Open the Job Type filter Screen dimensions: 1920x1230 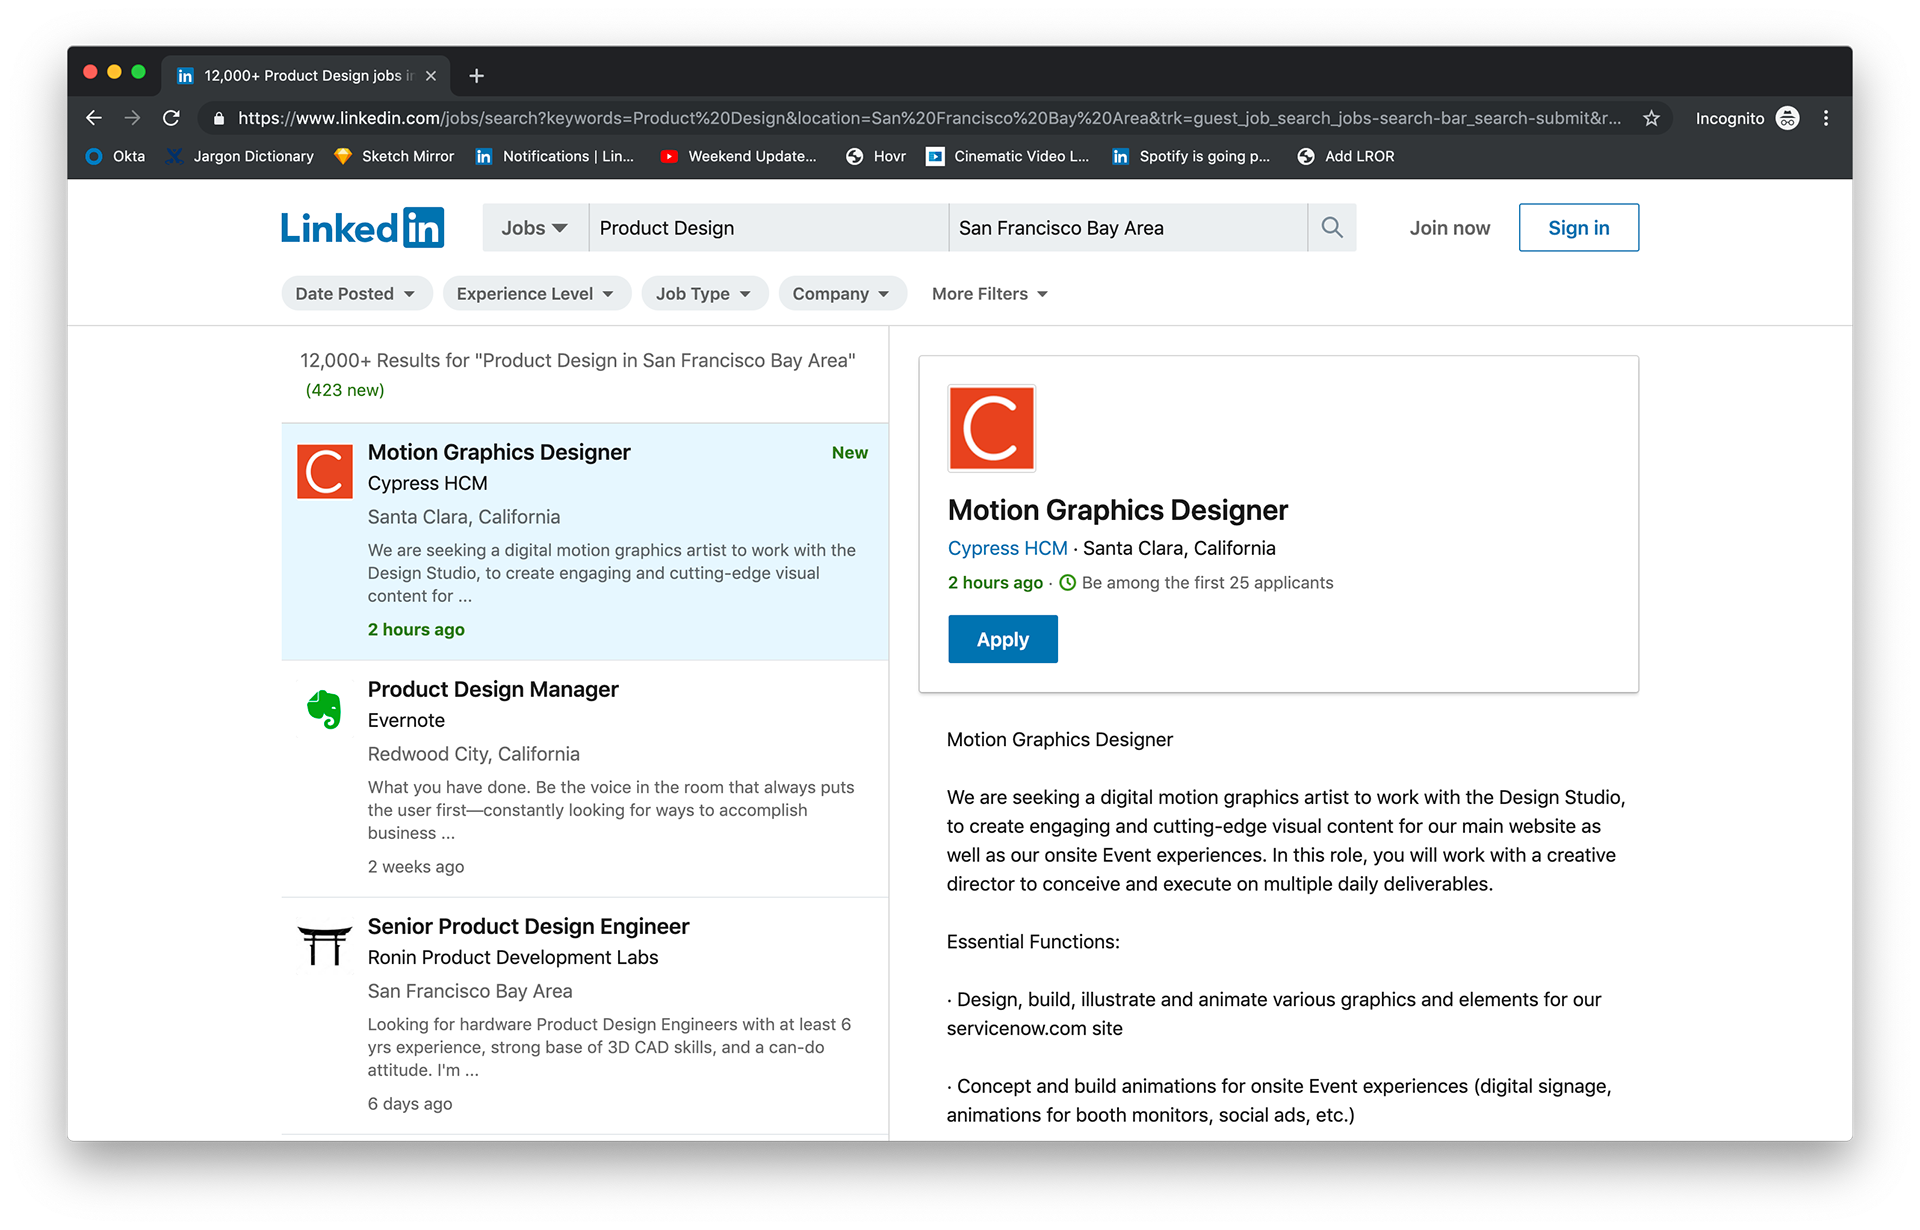704,294
